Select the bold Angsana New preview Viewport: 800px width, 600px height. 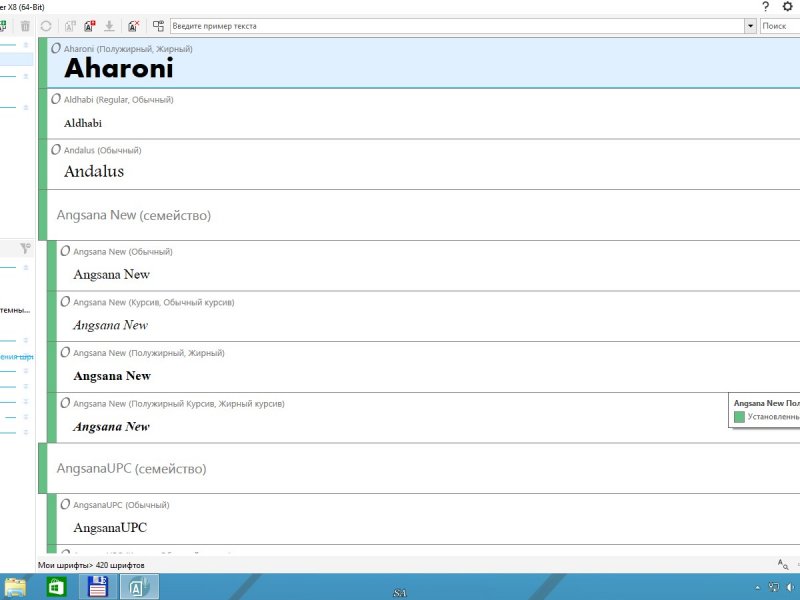112,376
